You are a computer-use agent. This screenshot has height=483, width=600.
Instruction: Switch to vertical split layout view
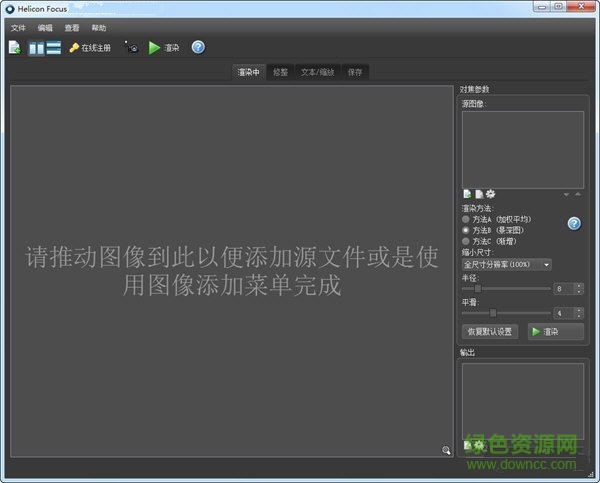tap(36, 47)
